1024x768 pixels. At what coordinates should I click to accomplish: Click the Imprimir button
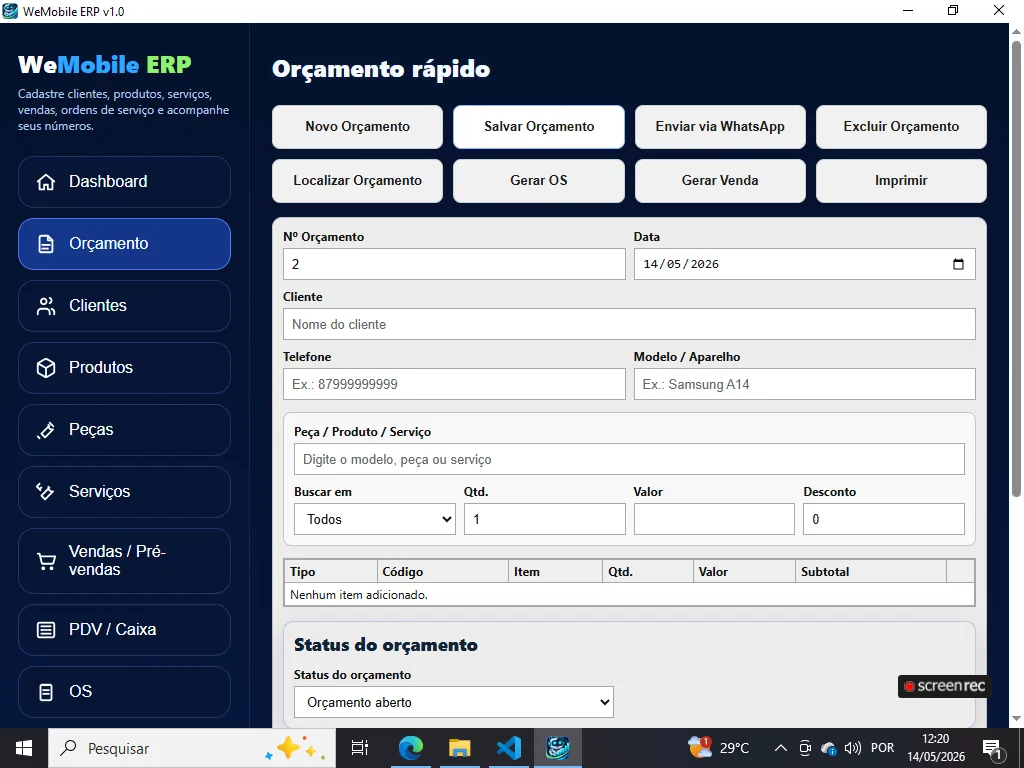901,181
